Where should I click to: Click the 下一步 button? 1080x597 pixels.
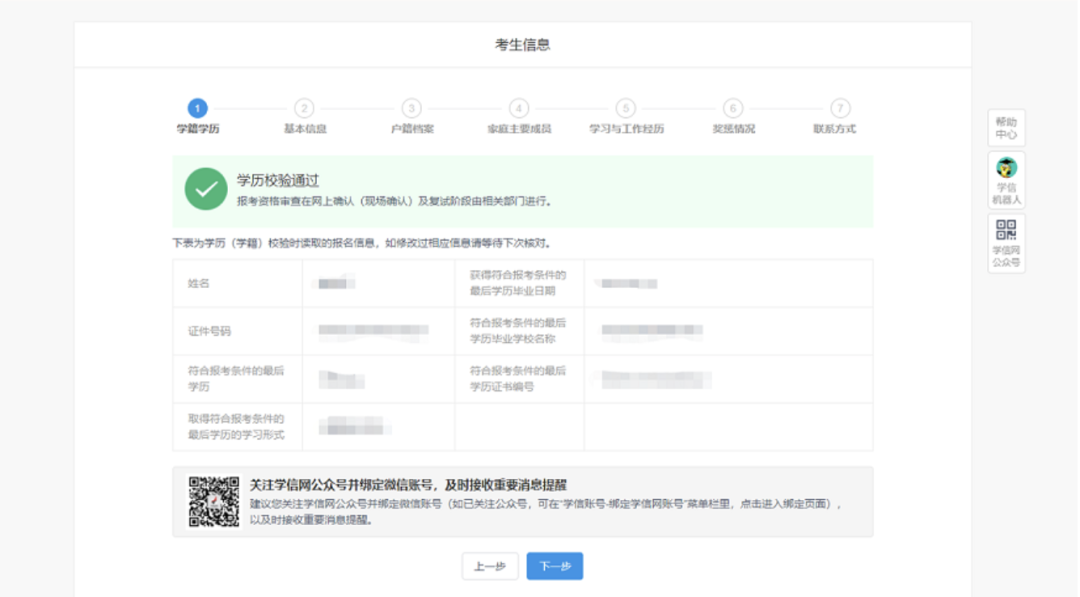click(554, 566)
